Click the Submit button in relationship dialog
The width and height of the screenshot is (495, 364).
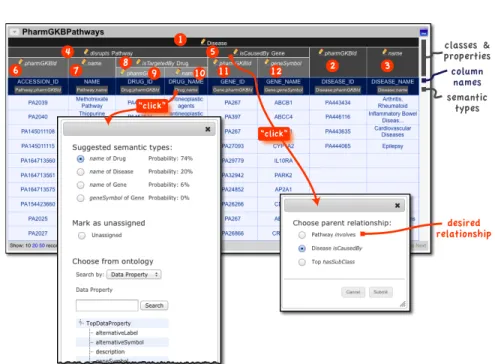tap(380, 292)
